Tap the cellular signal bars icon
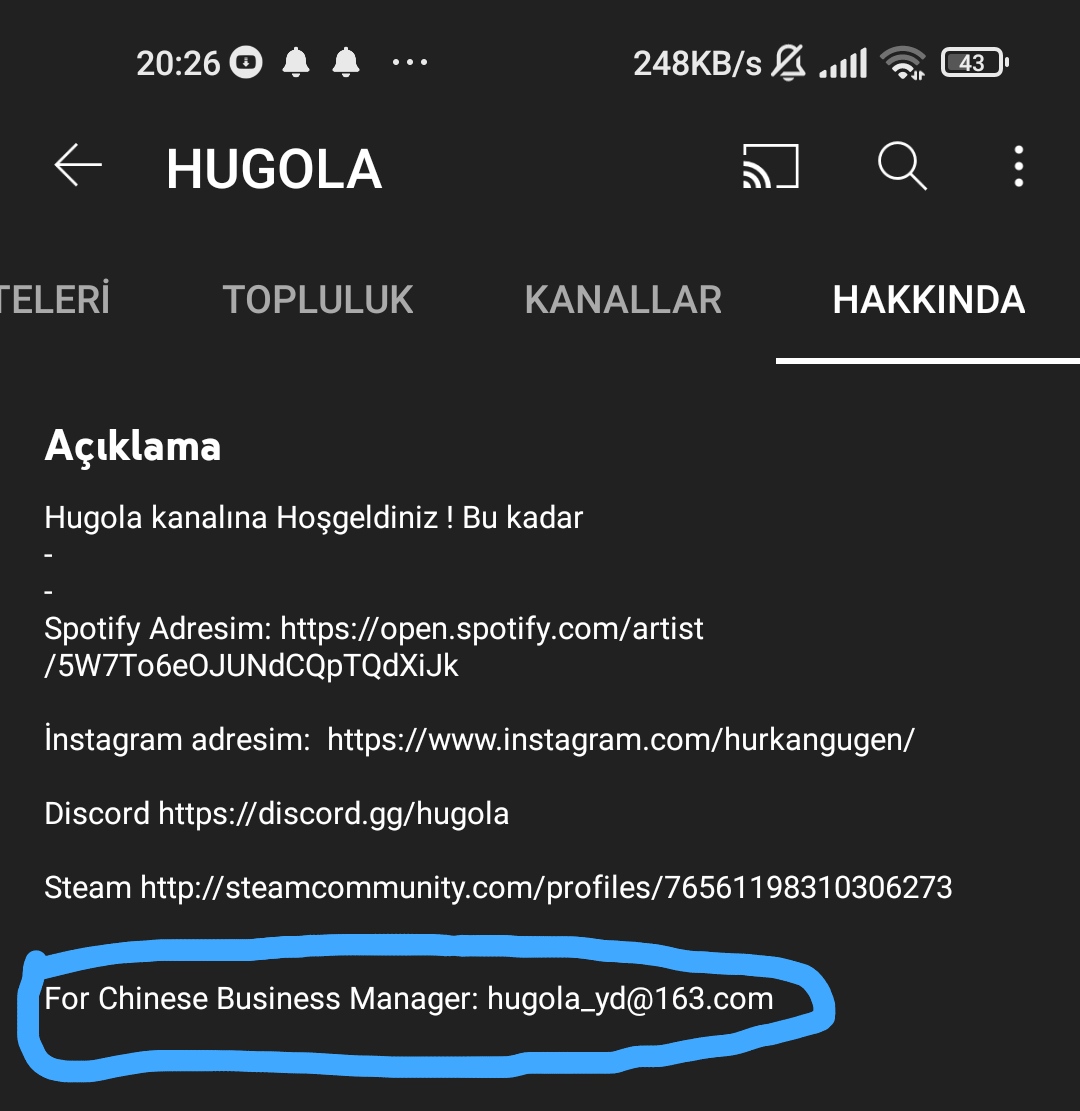This screenshot has height=1111, width=1080. coord(843,63)
